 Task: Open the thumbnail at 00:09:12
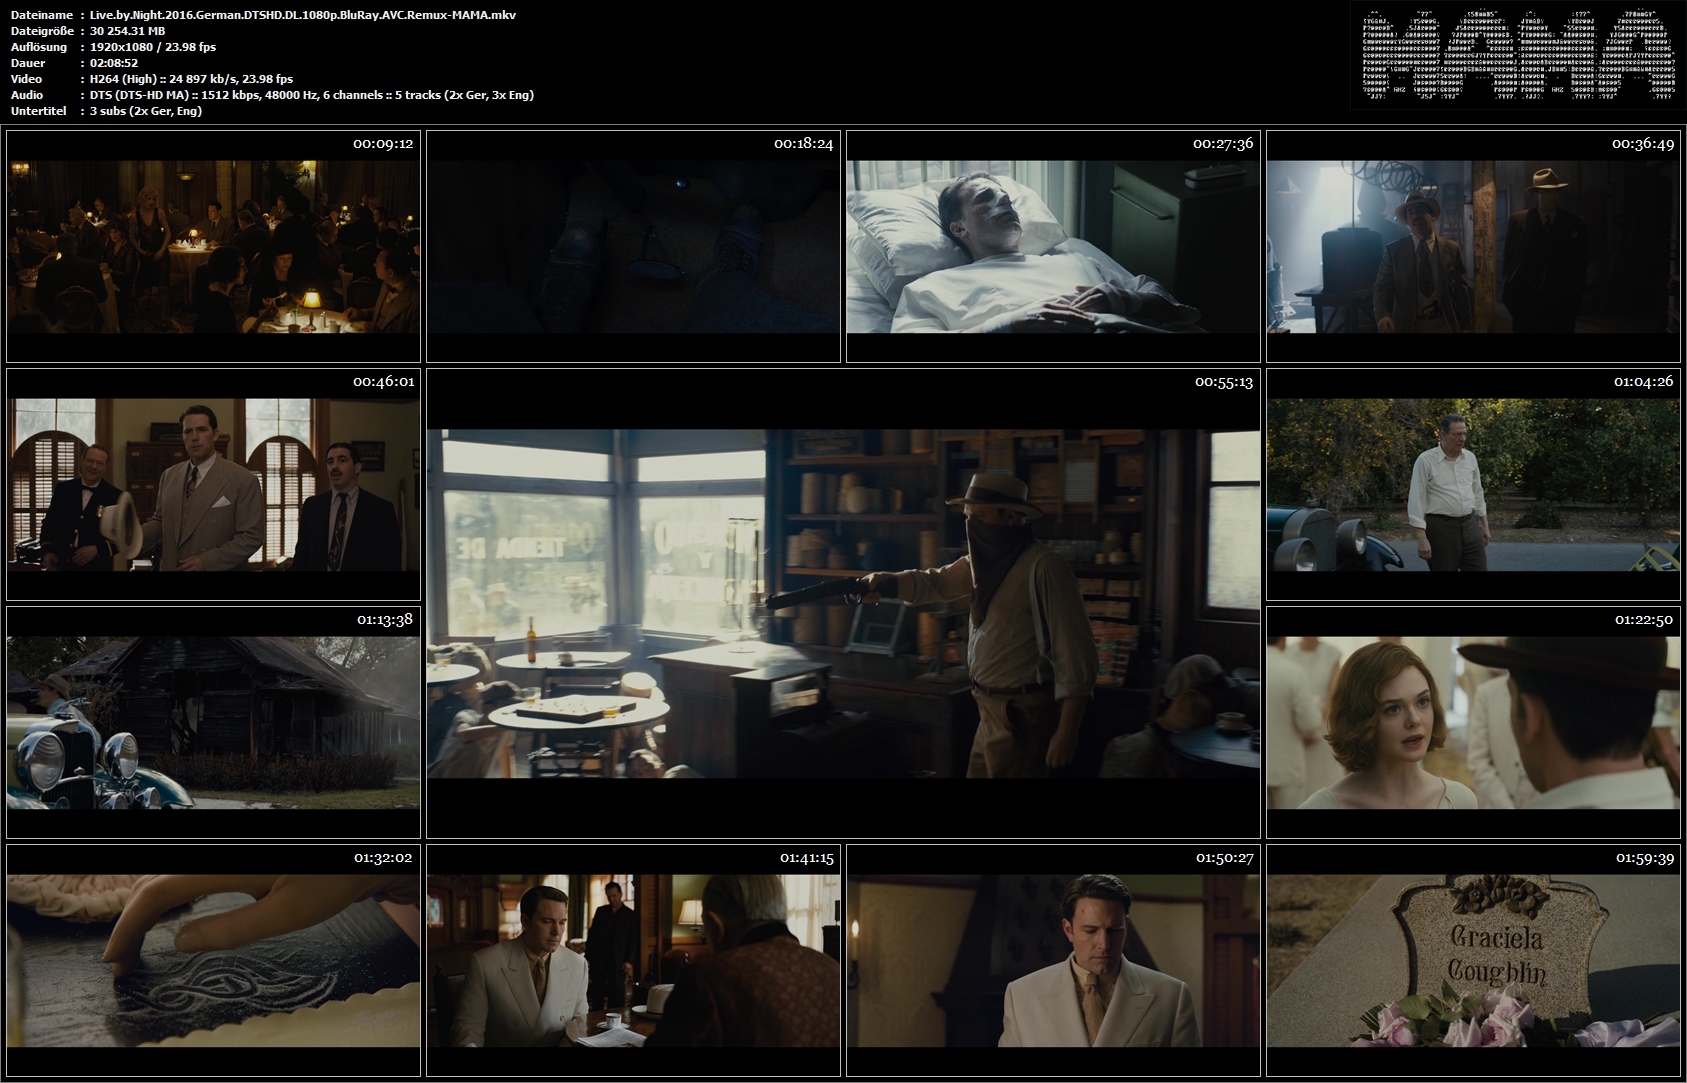tap(213, 246)
